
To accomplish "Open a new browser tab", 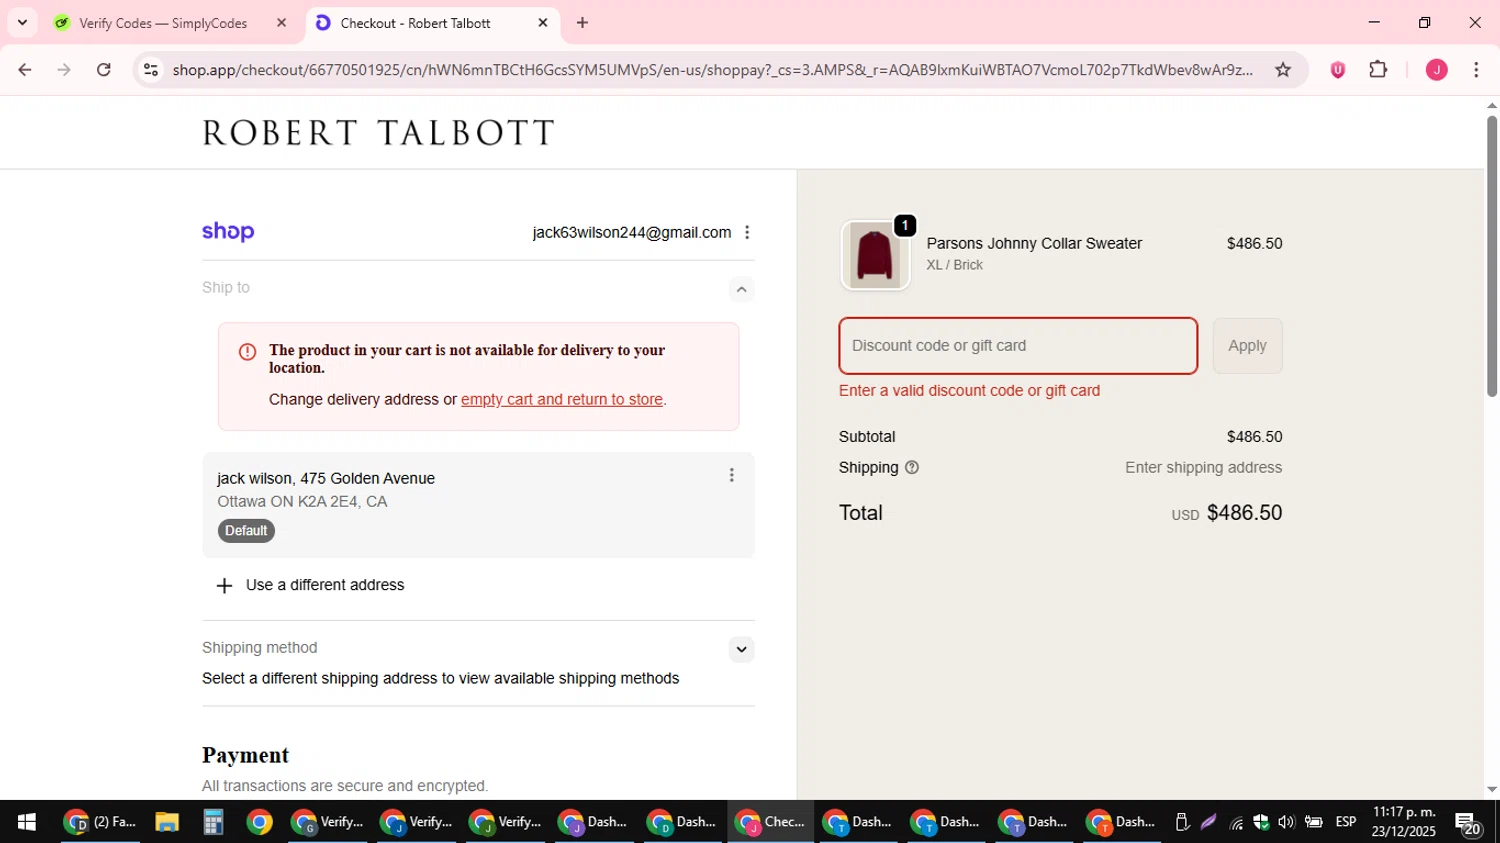I will (583, 23).
